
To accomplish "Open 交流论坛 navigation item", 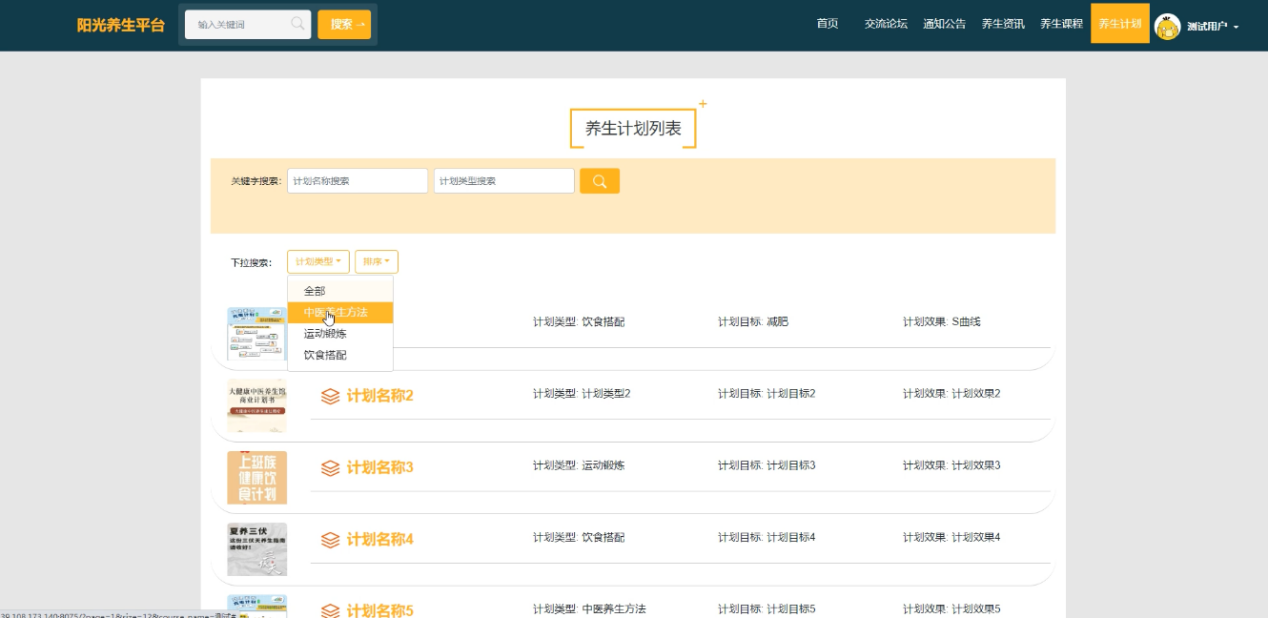I will (x=886, y=24).
